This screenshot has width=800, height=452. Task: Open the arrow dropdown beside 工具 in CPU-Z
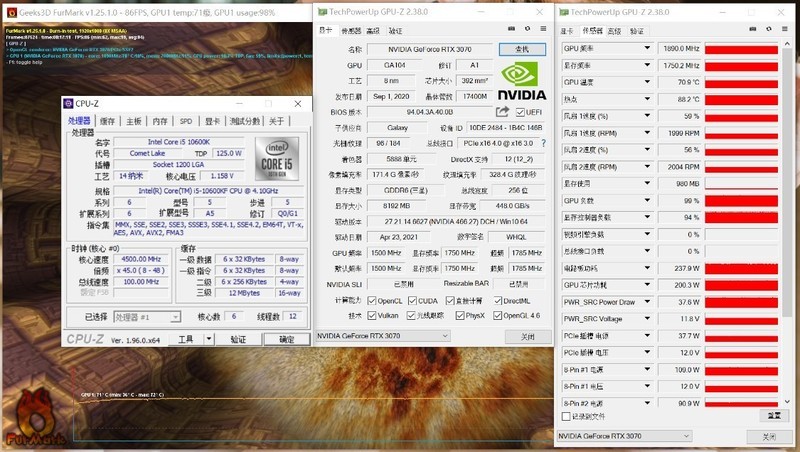click(x=209, y=339)
